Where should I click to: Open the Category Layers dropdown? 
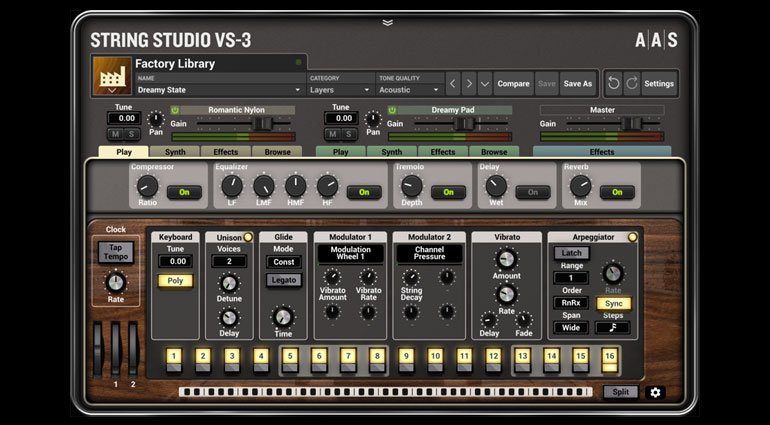coord(339,90)
